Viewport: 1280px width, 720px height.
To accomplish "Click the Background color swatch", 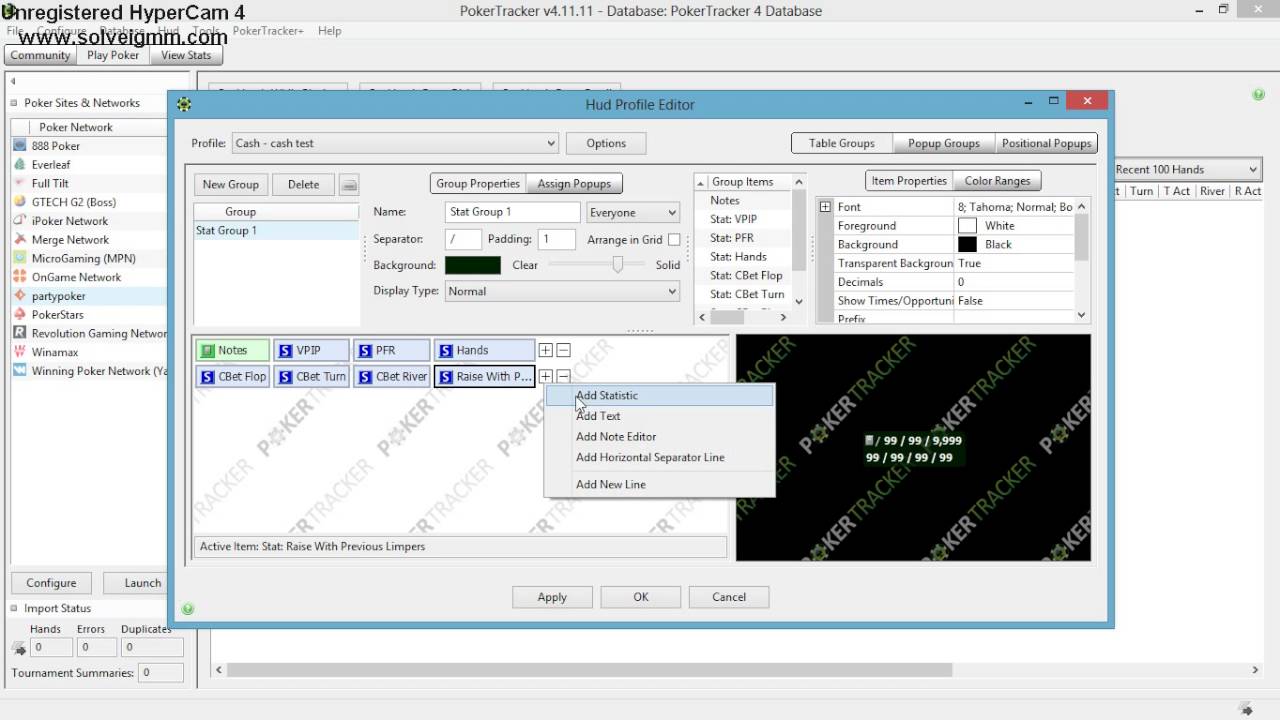I will pos(473,265).
